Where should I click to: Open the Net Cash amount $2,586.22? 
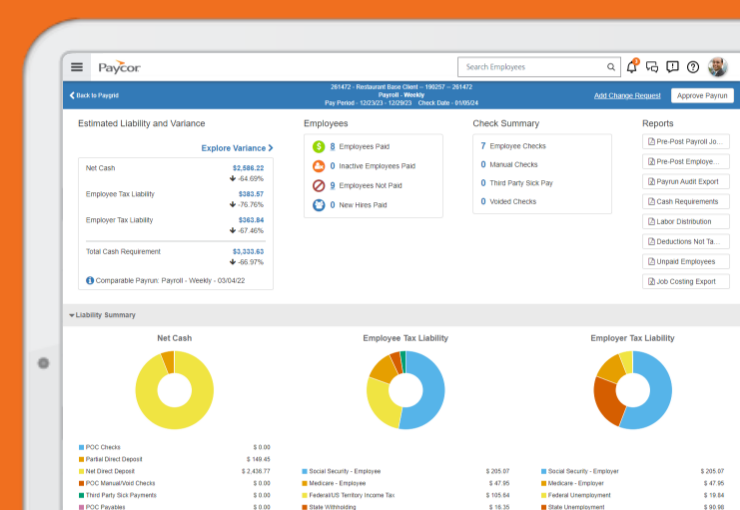coord(248,168)
